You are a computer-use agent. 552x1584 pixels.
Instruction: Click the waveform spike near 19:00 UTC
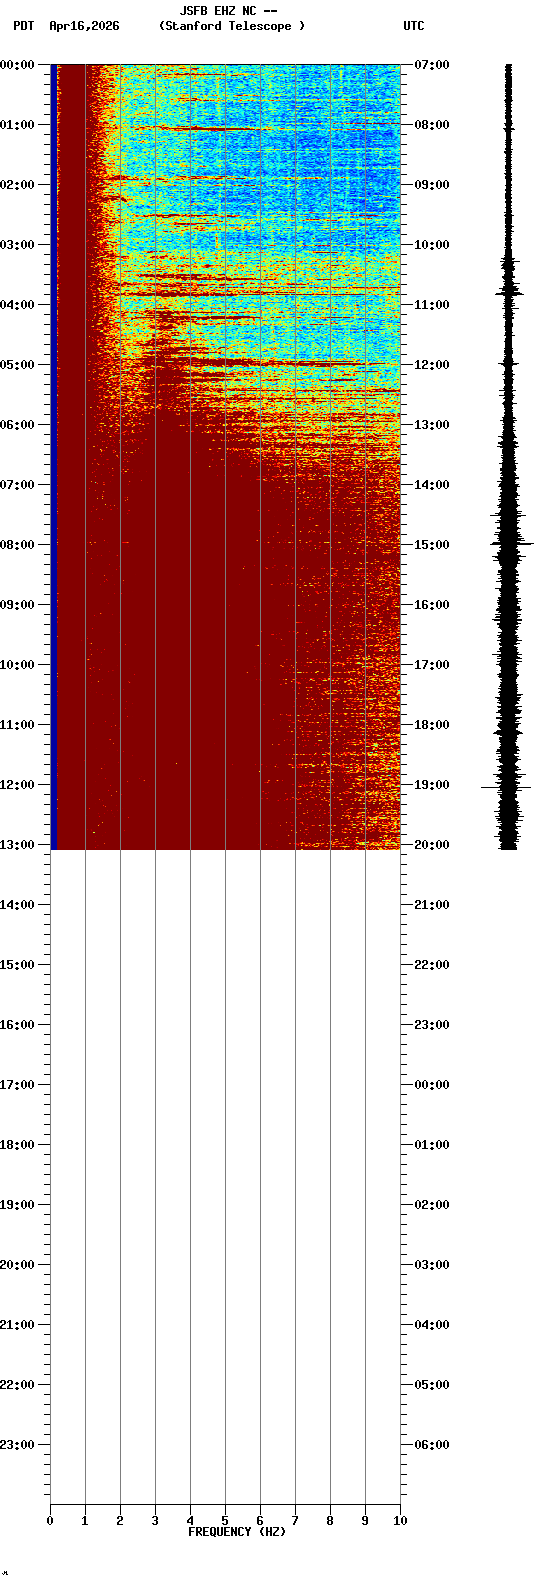point(506,787)
